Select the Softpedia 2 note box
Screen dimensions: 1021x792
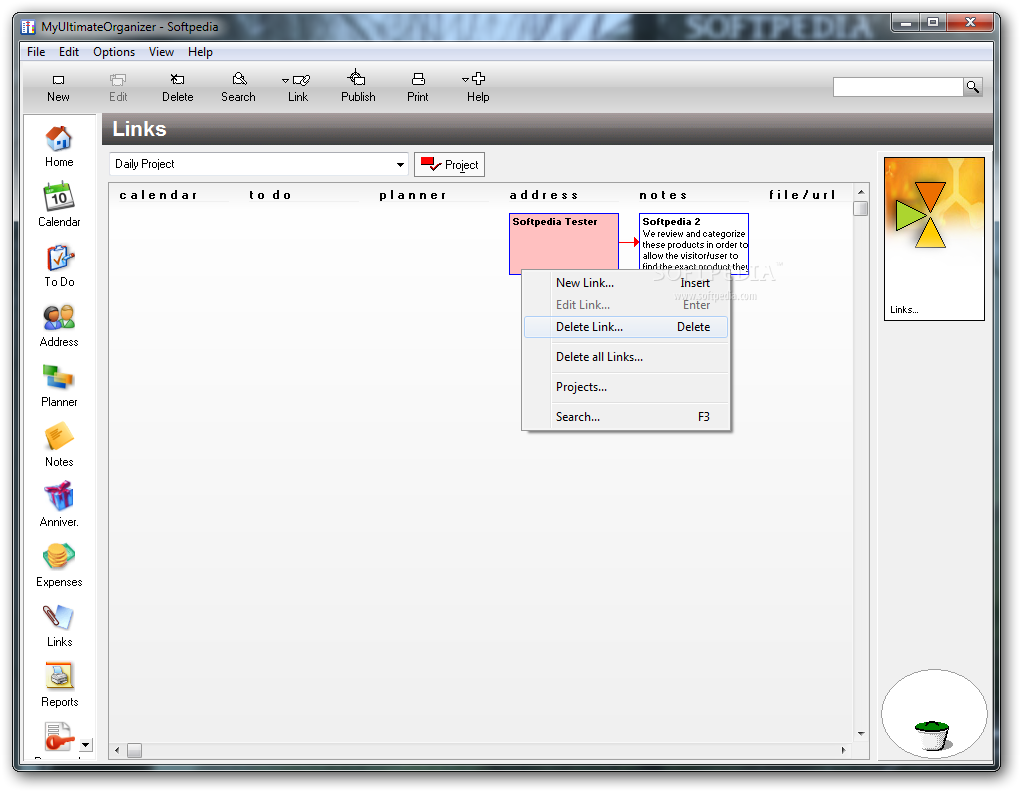pos(693,242)
